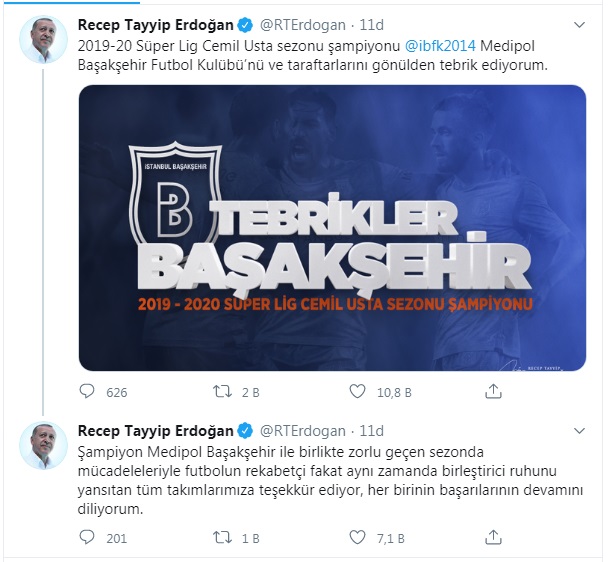This screenshot has width=609, height=562.
Task: Reply to the second tweet with 201 replies
Action: 87,538
